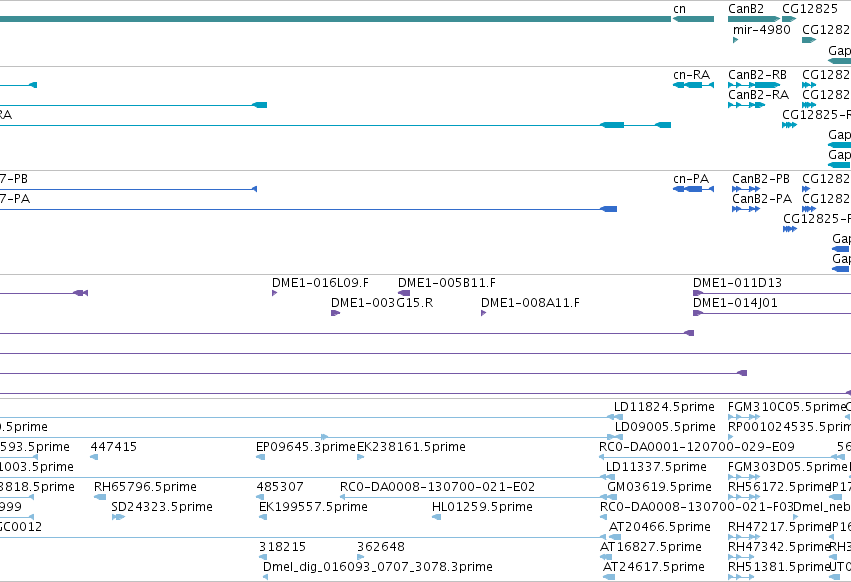Select the CanB2-RA transcript

pos(746,105)
